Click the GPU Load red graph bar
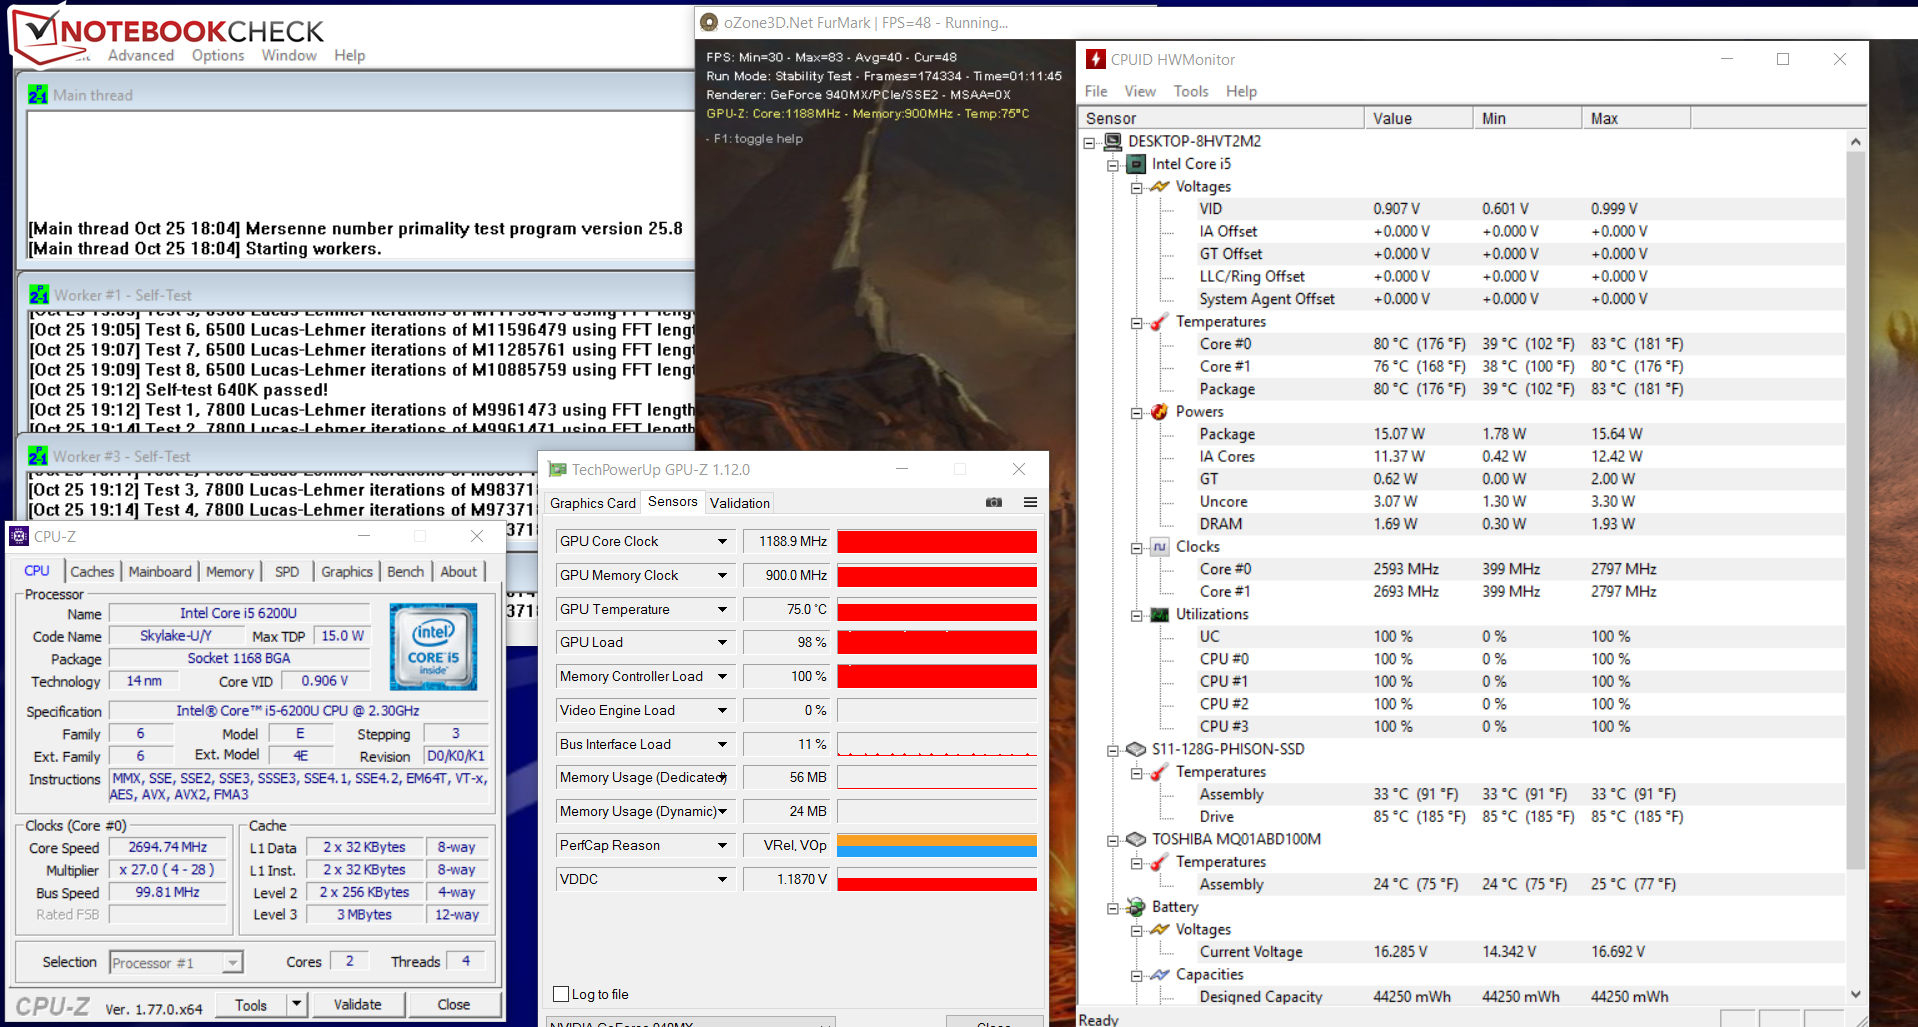 click(937, 642)
